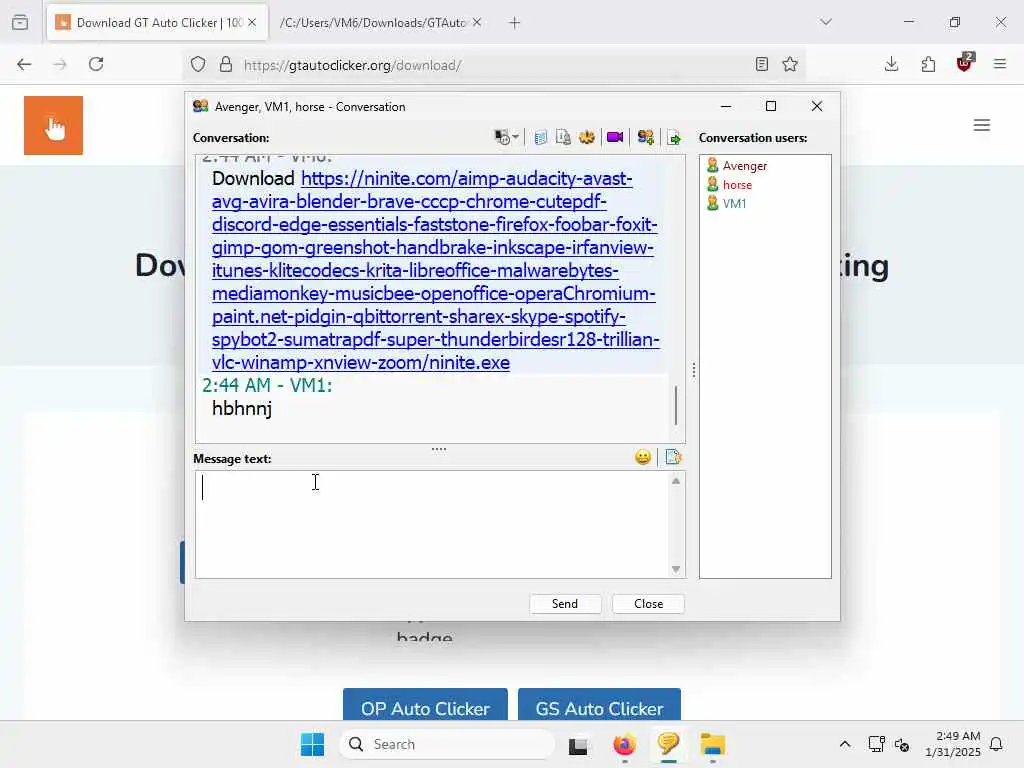This screenshot has height=768, width=1024.
Task: Open Task View on taskbar
Action: tap(578, 744)
